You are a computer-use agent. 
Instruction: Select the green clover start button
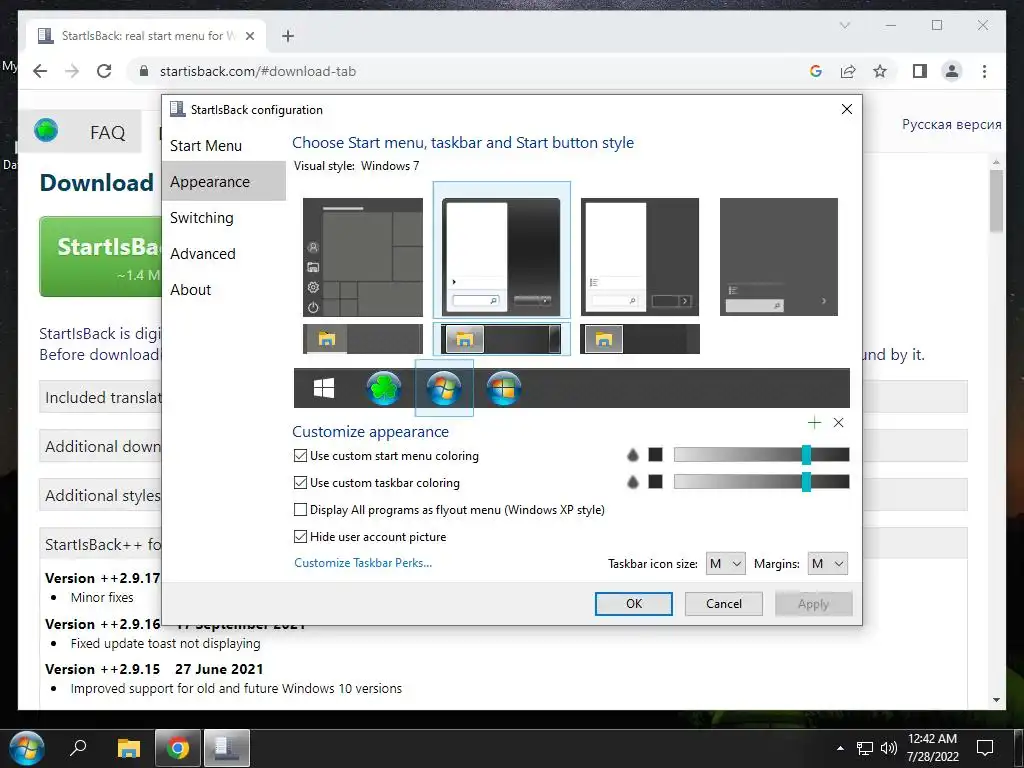click(x=383, y=388)
